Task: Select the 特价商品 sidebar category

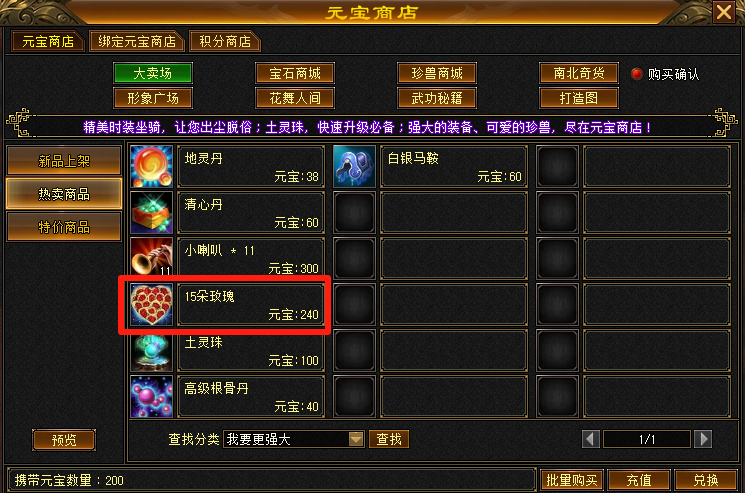Action: click(x=64, y=227)
